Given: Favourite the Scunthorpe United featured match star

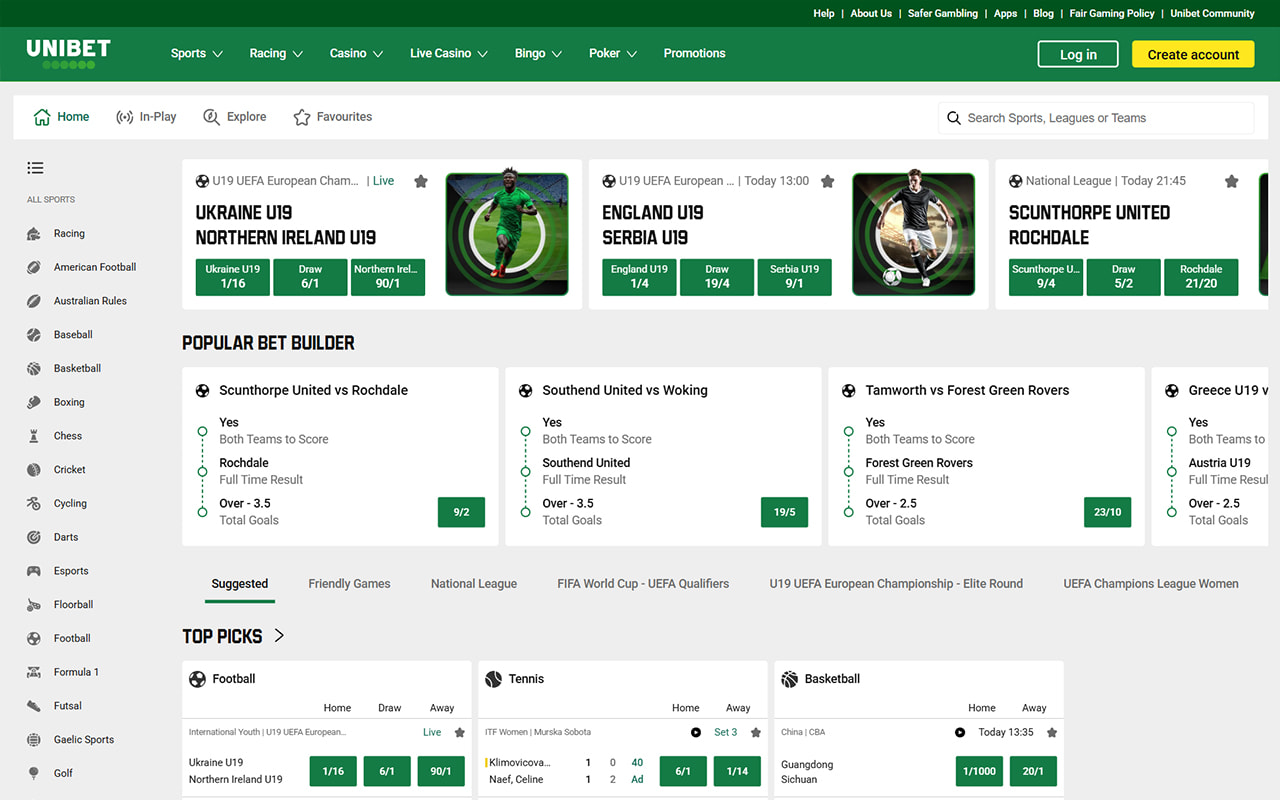Looking at the screenshot, I should tap(1232, 181).
